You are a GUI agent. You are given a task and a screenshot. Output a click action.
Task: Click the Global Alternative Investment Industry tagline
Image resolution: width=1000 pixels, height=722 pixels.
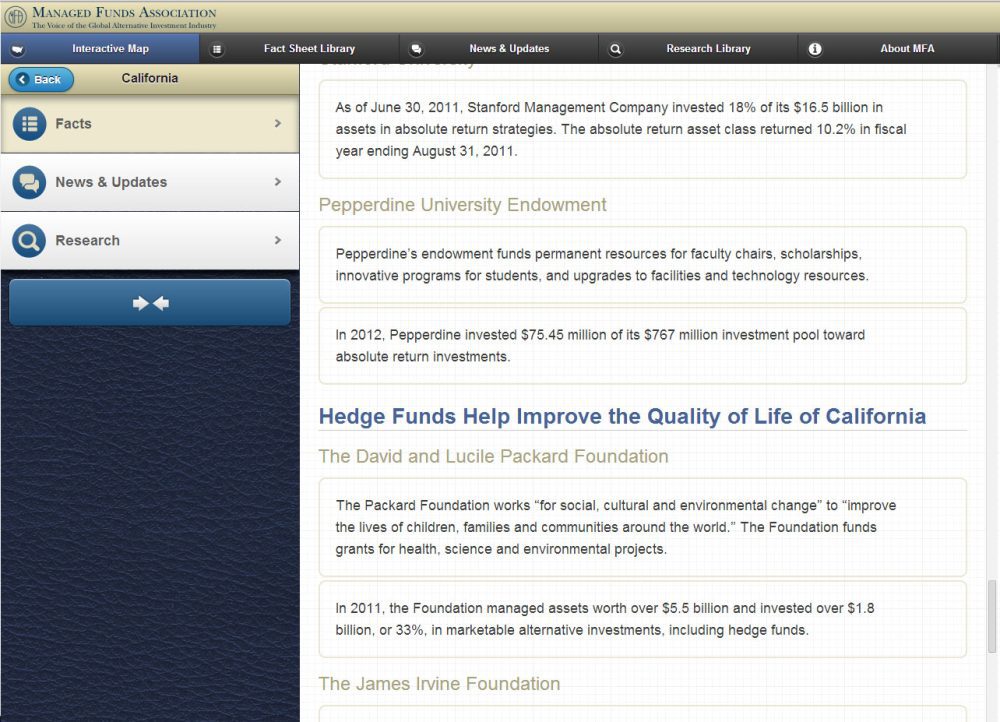124,26
